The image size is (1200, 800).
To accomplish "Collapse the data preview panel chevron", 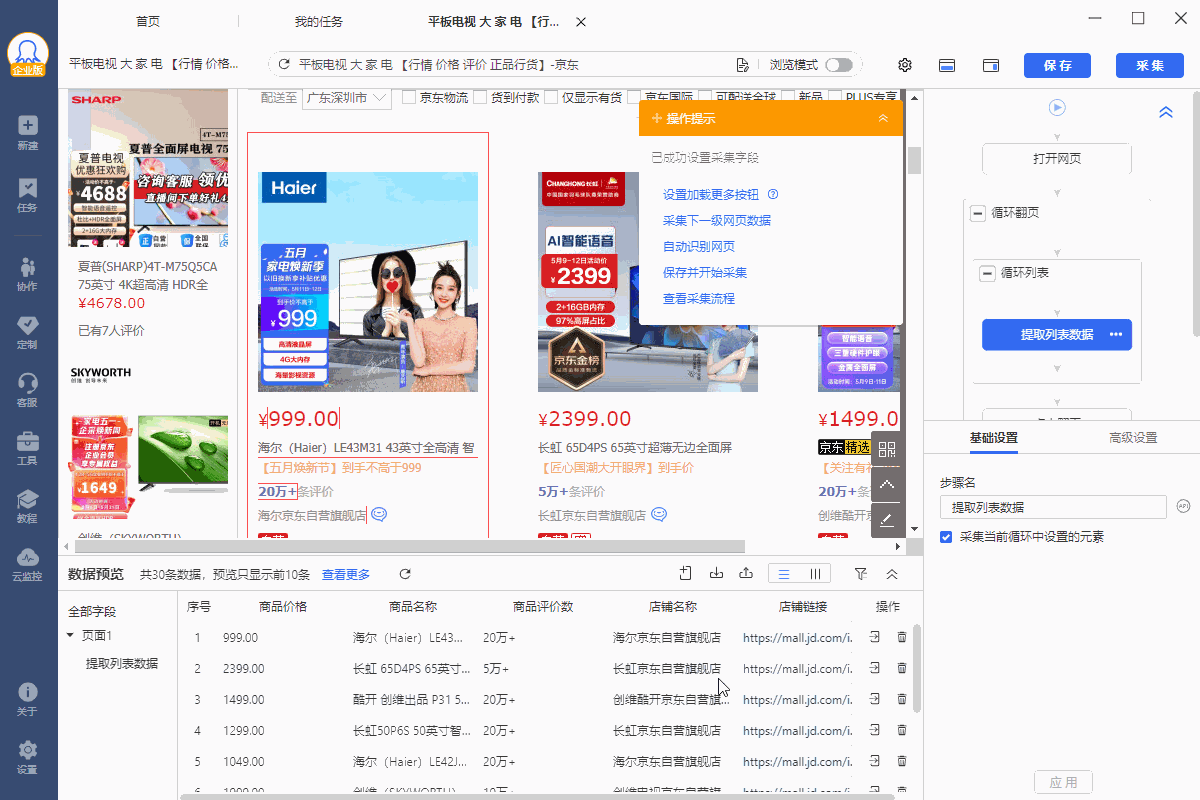I will click(892, 574).
